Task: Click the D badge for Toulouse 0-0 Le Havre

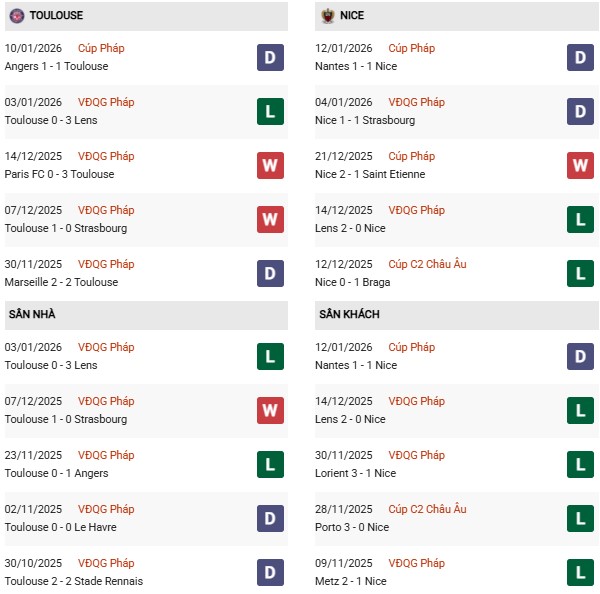Action: 270,519
